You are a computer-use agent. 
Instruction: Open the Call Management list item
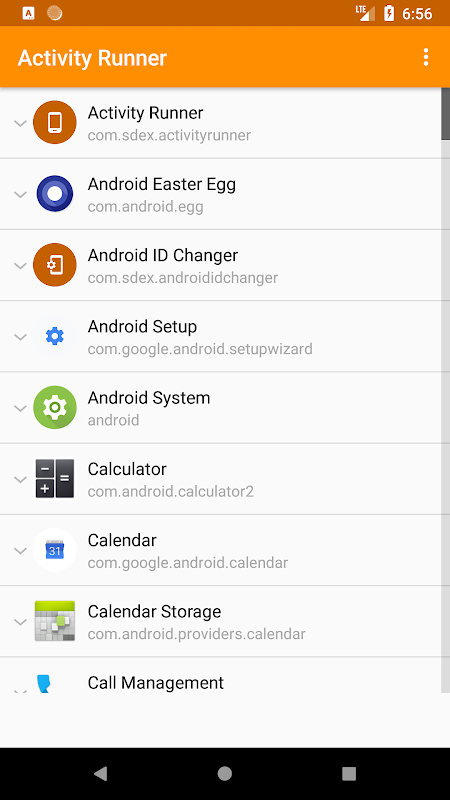pyautogui.click(x=220, y=675)
